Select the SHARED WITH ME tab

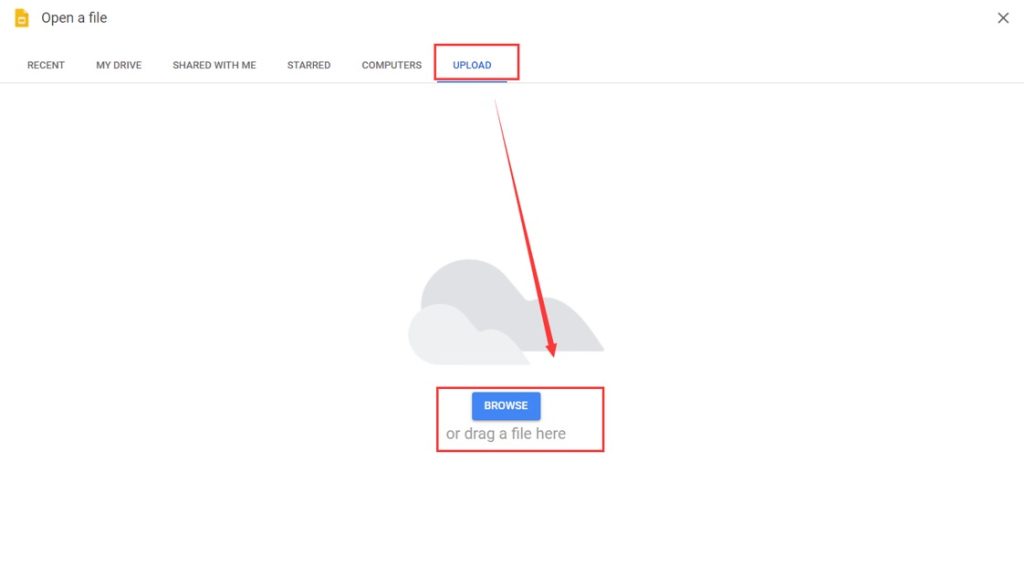213,64
